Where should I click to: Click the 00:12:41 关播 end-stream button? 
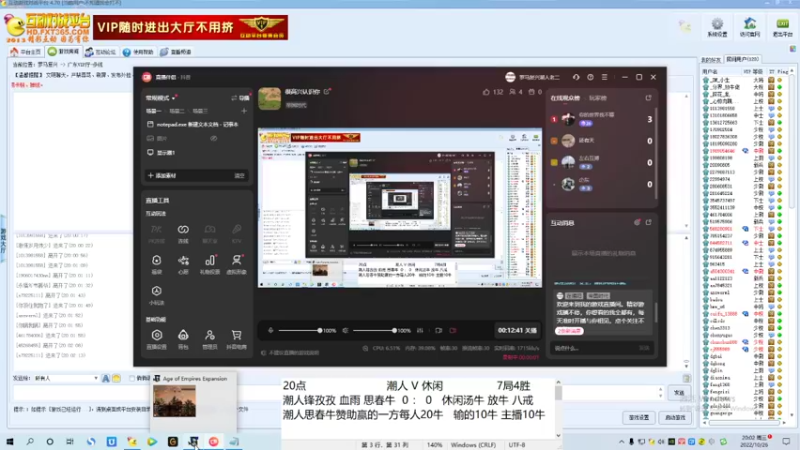(517, 331)
